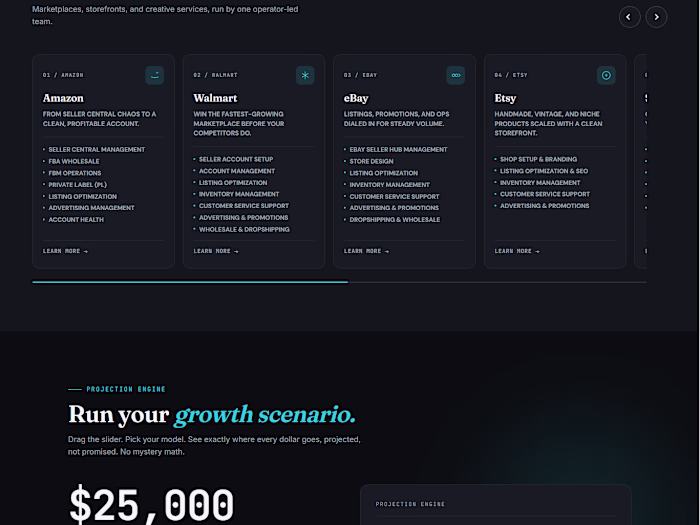This screenshot has height=525, width=700.
Task: Click 'Seller Central Management' list item
Action: coord(96,150)
